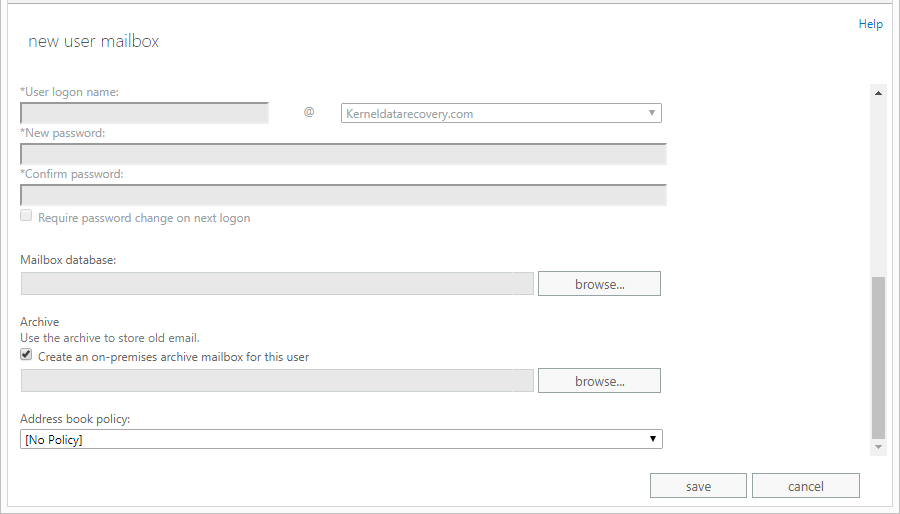The image size is (900, 514).
Task: Click the scrollbar up arrow
Action: [x=879, y=93]
